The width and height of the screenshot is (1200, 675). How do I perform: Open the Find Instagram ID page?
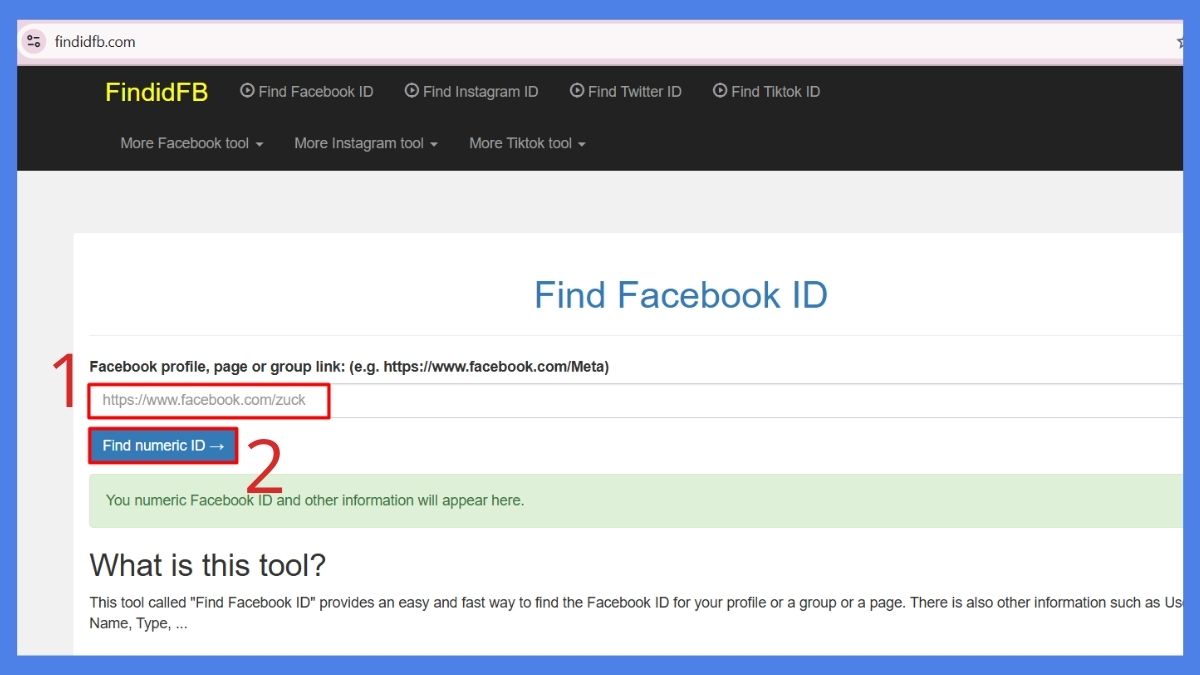pyautogui.click(x=480, y=91)
